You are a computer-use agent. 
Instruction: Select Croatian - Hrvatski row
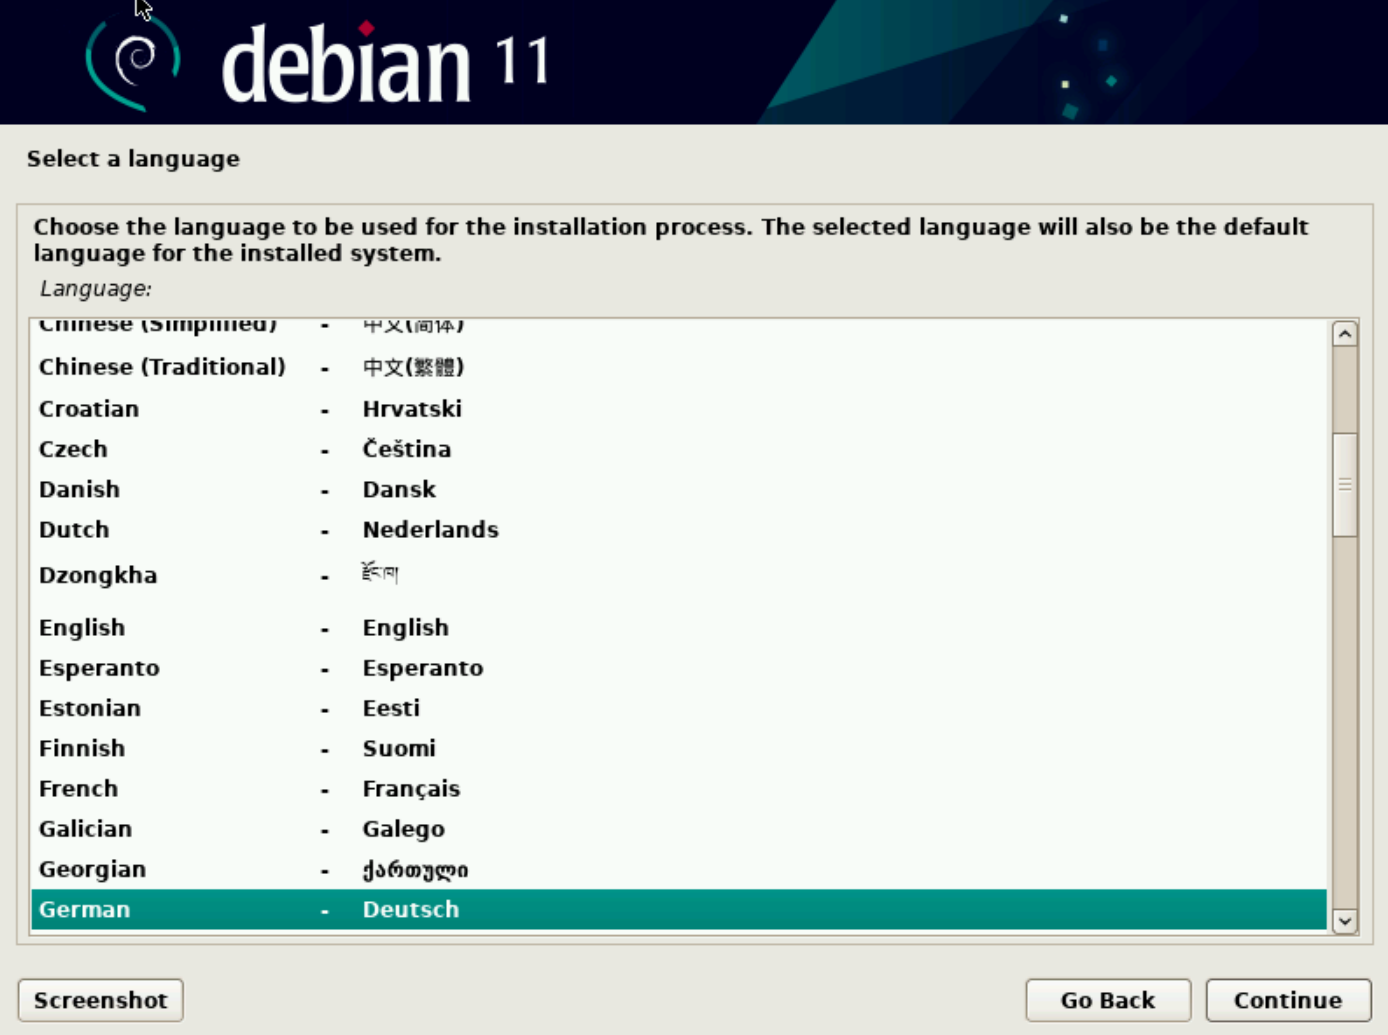point(679,409)
